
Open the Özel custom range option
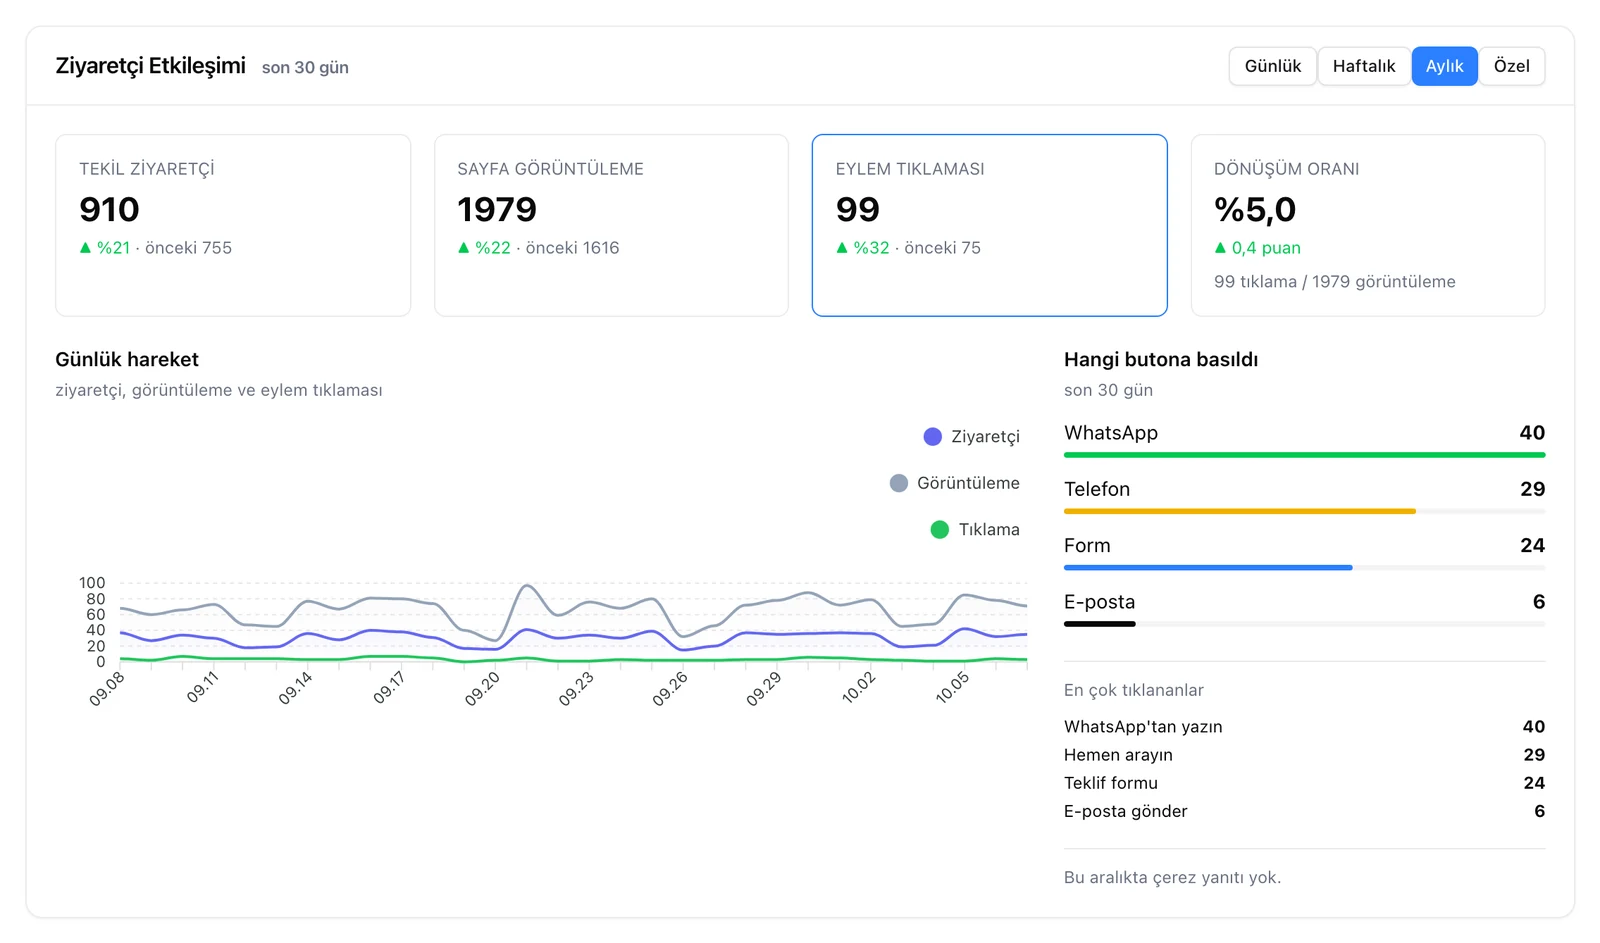(x=1511, y=66)
